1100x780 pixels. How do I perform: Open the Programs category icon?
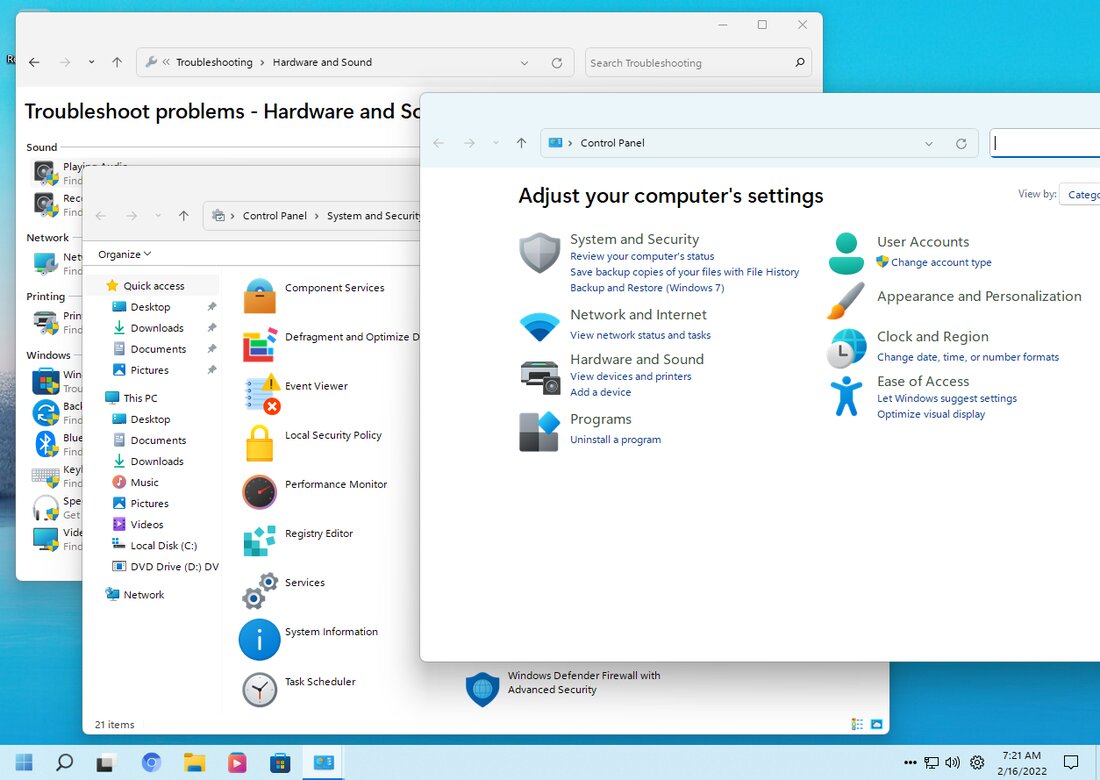click(539, 431)
